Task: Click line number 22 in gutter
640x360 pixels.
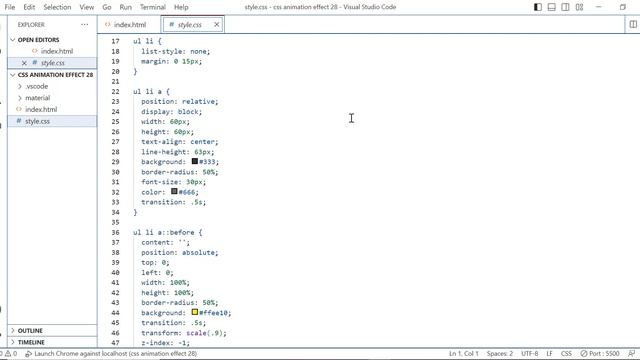Action: click(116, 91)
